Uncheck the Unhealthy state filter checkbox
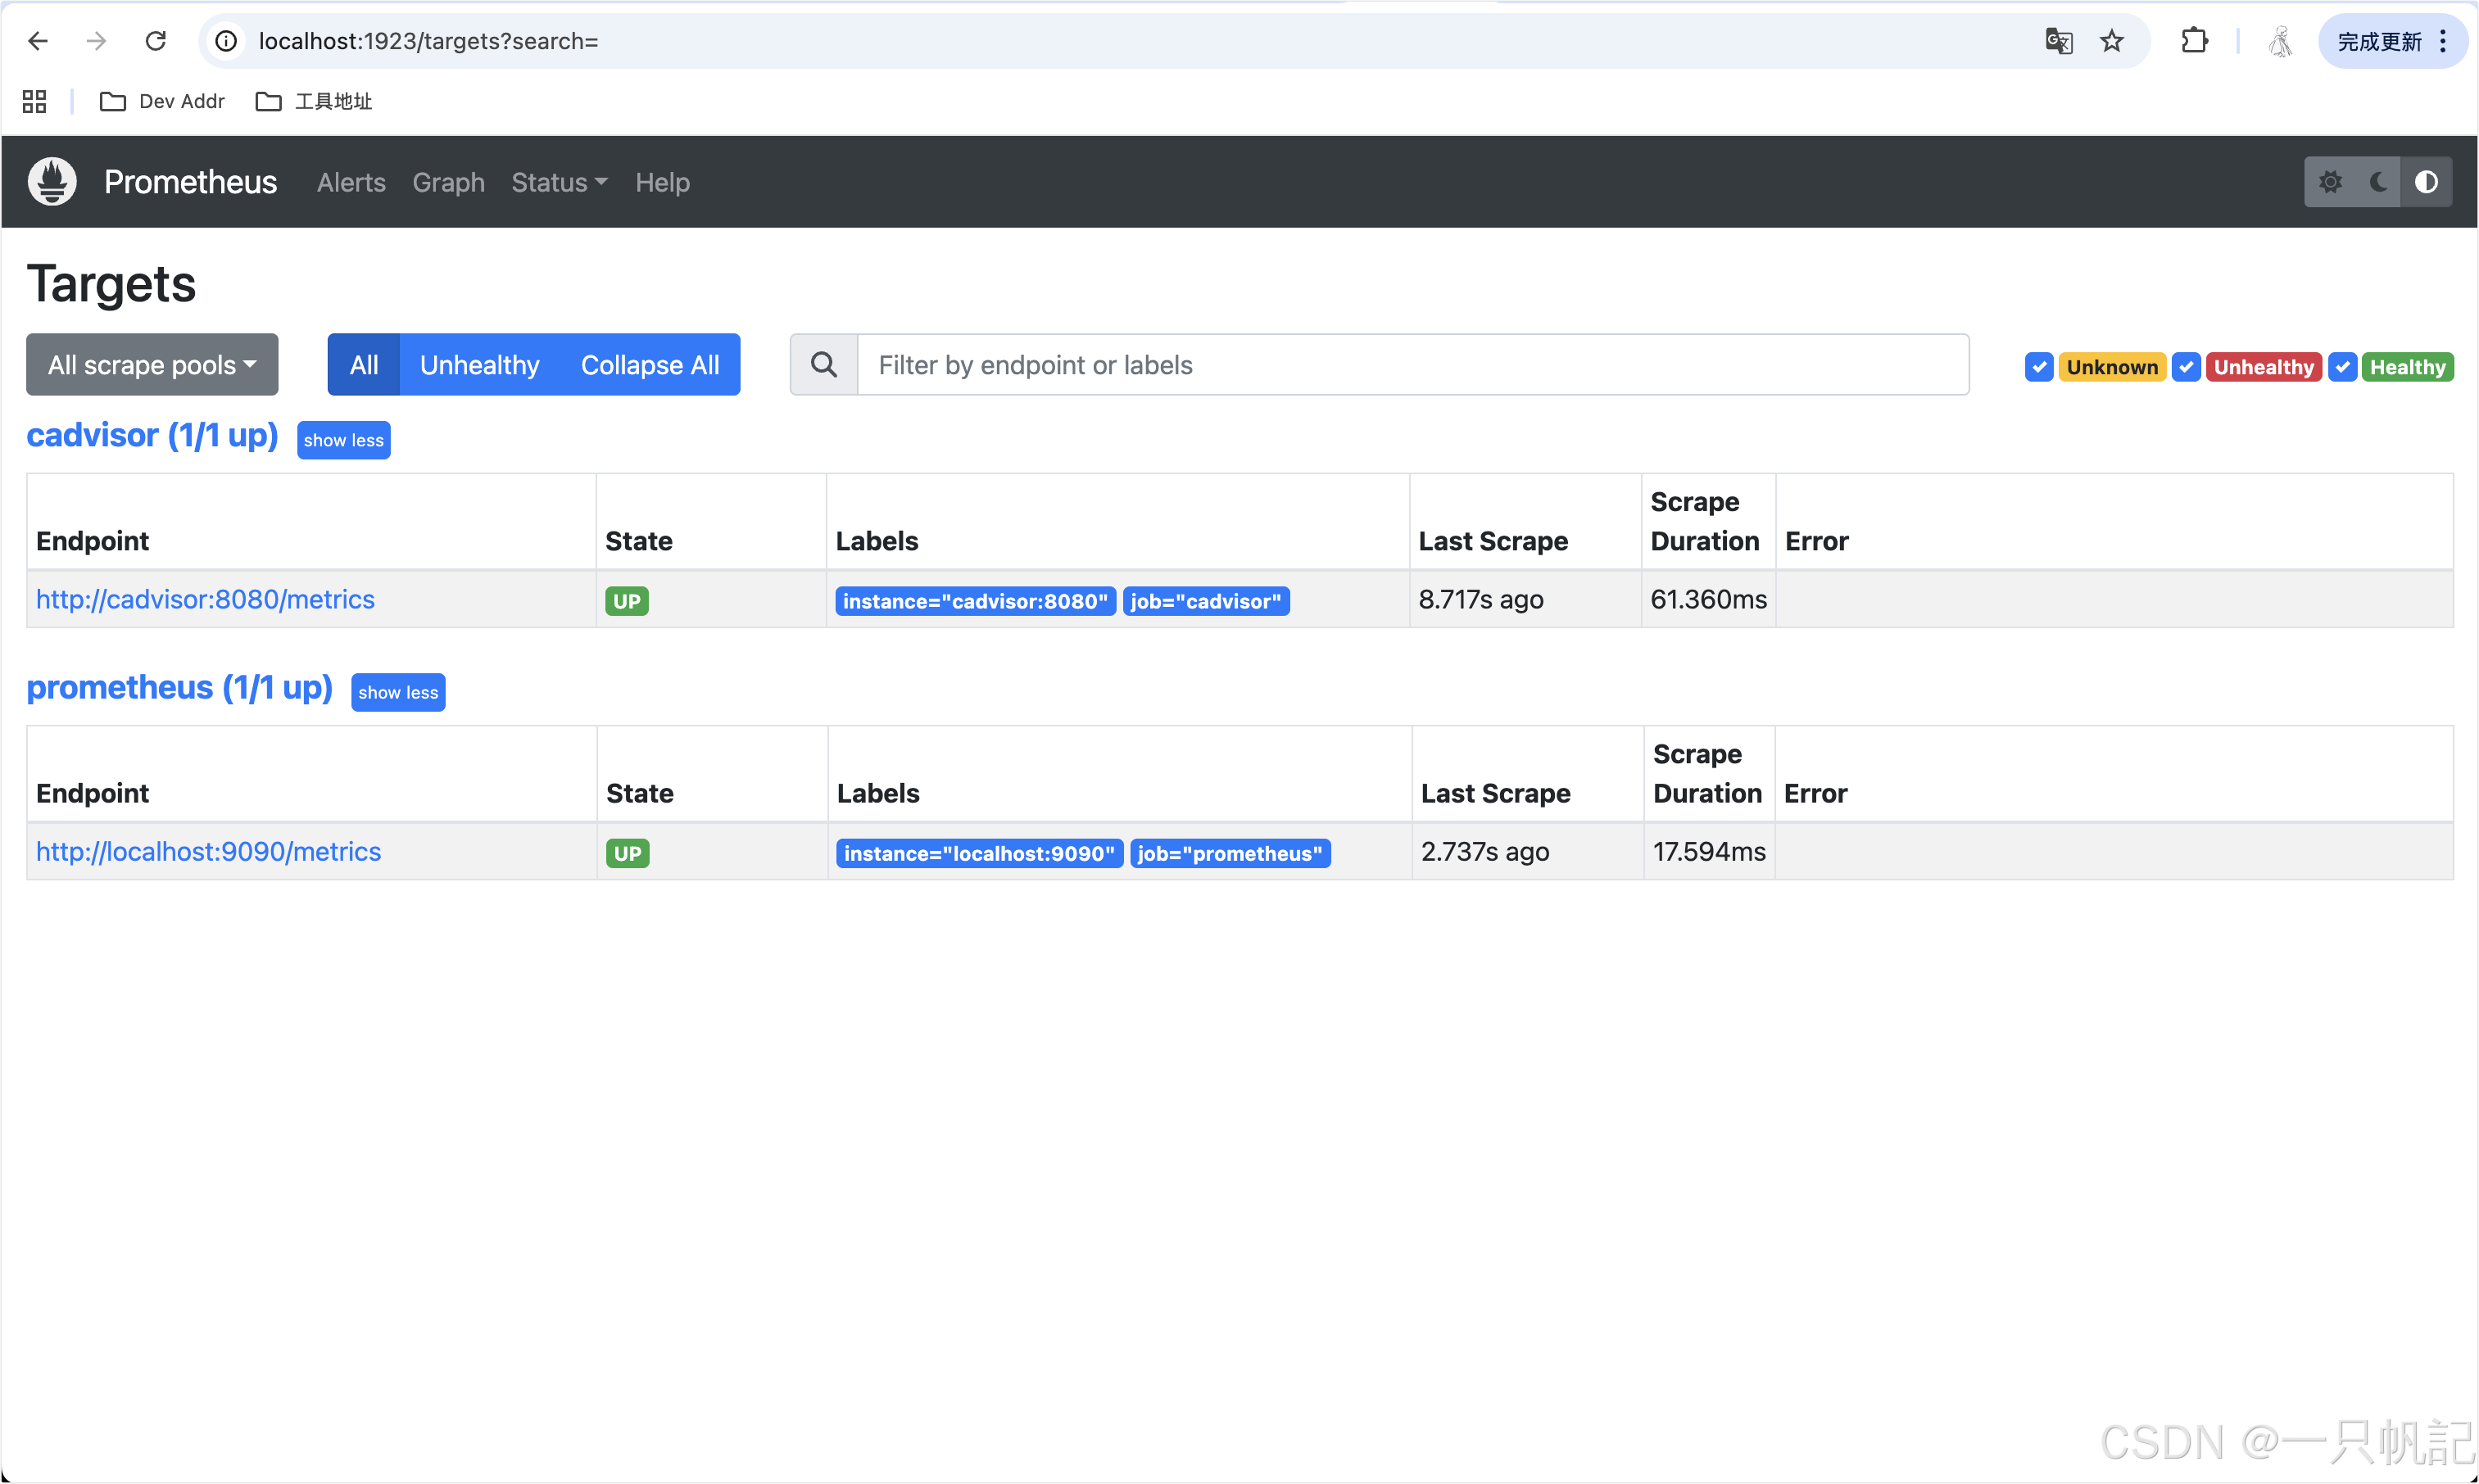Image resolution: width=2479 pixels, height=1484 pixels. click(2186, 367)
